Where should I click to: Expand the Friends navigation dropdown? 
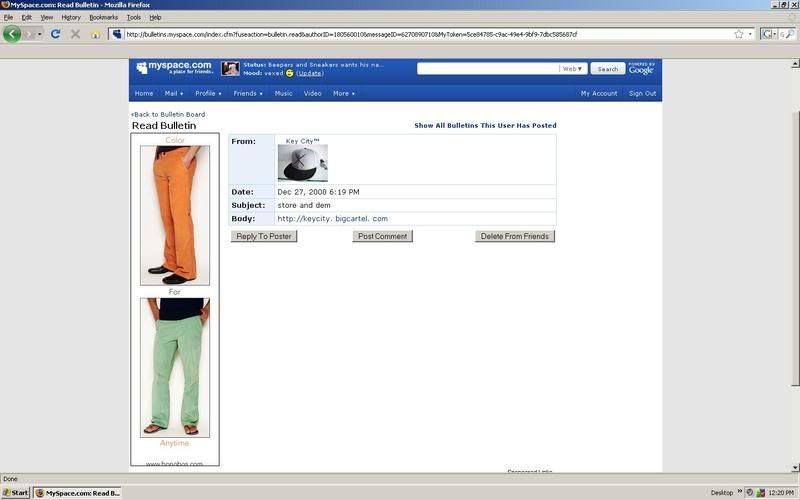pos(248,94)
